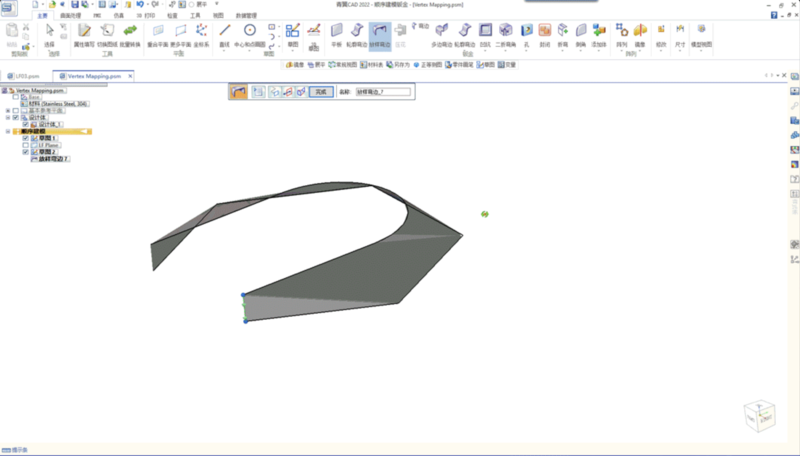The height and width of the screenshot is (456, 800).
Task: Click the 属性填写 property fill icon
Action: [84, 33]
